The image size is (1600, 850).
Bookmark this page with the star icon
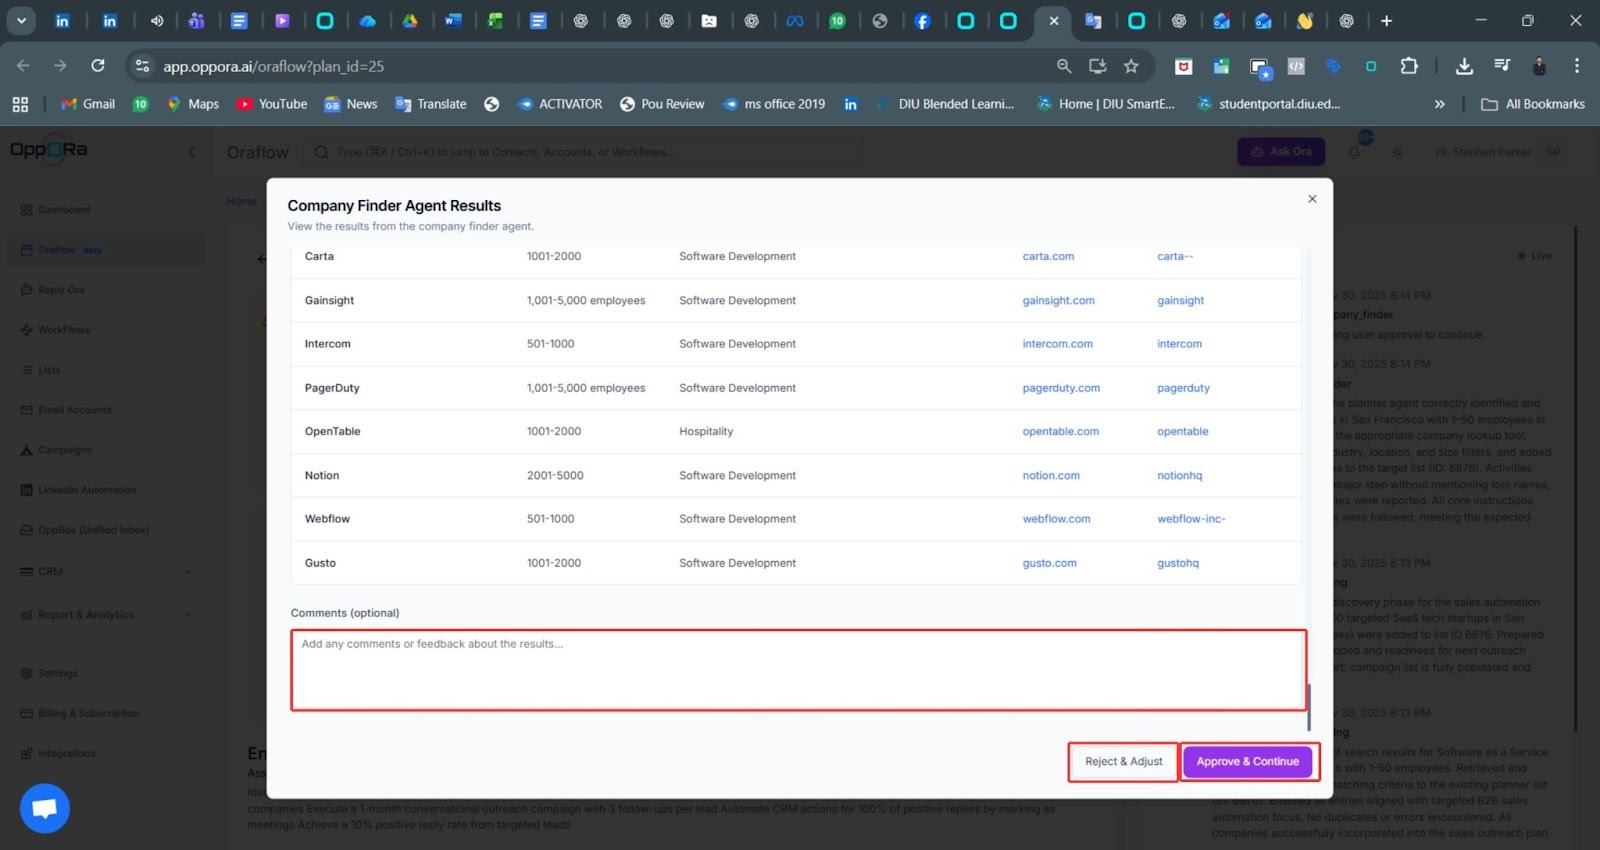(1131, 66)
